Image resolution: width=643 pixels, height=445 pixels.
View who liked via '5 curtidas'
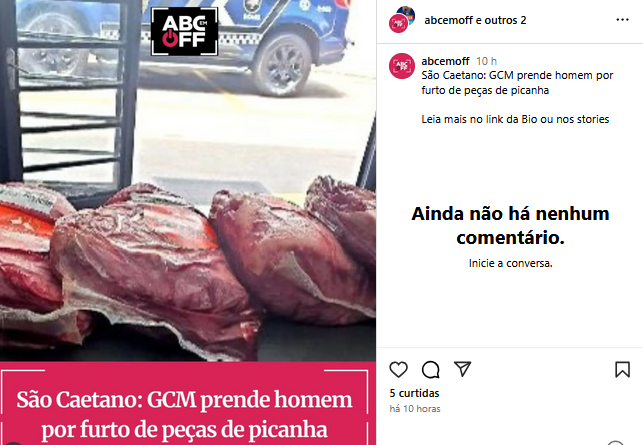tap(414, 393)
